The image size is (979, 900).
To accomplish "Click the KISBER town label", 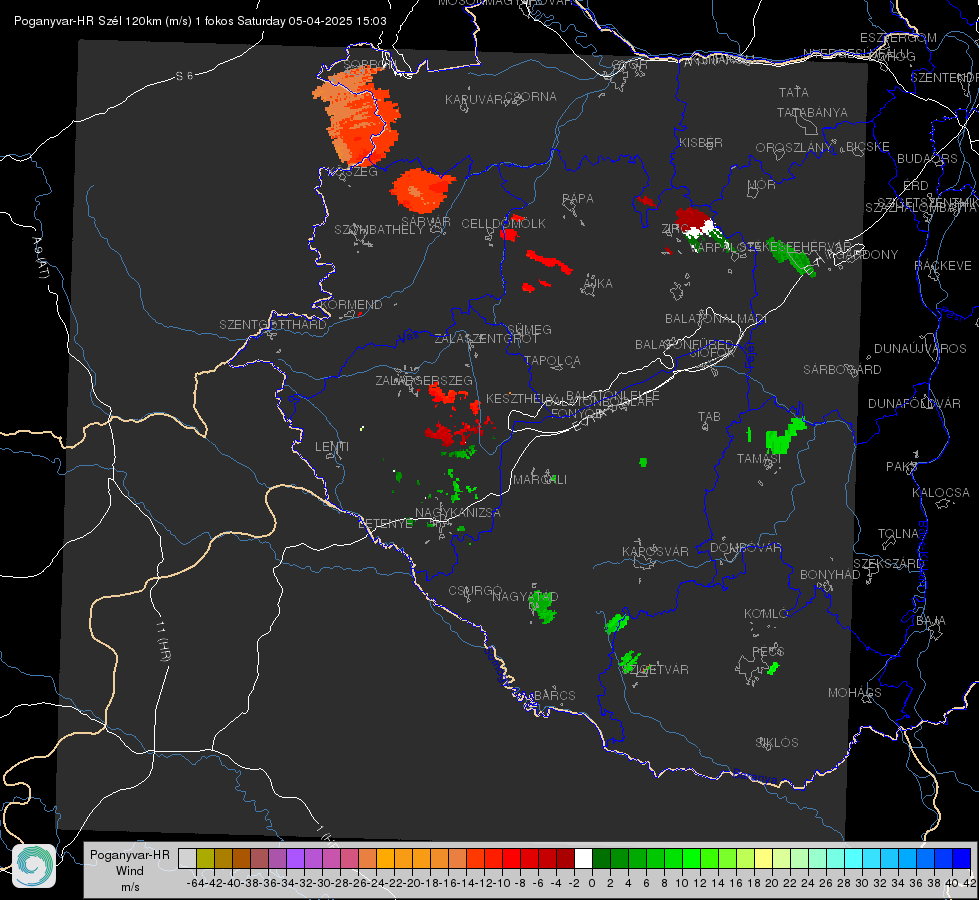I will [x=701, y=142].
